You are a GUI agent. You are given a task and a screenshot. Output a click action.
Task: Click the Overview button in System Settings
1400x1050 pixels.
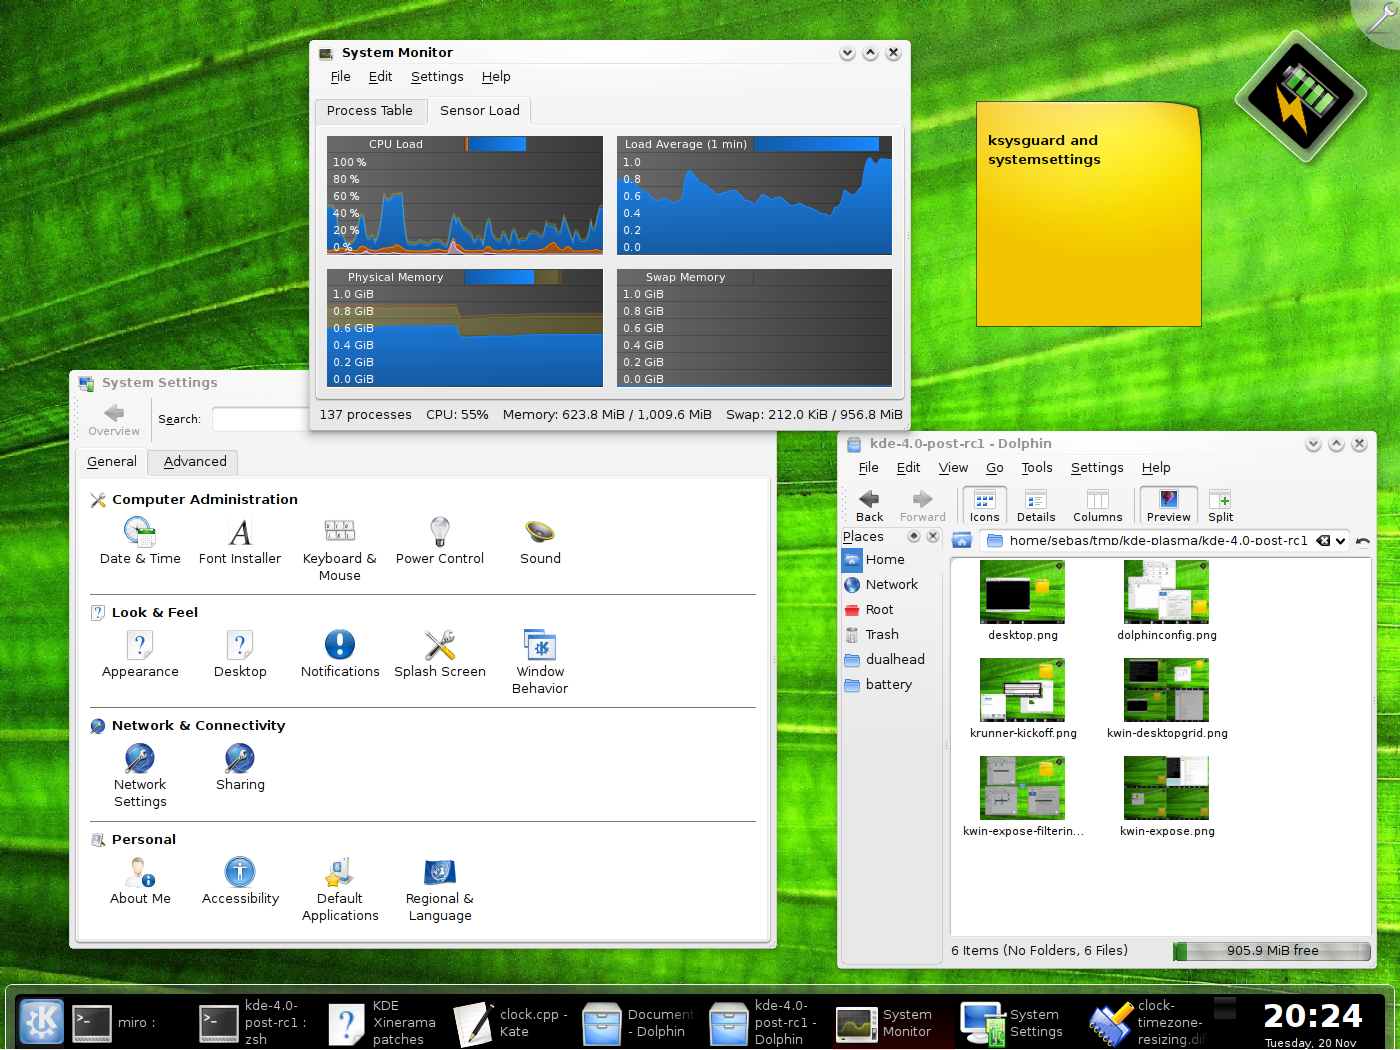pyautogui.click(x=114, y=420)
